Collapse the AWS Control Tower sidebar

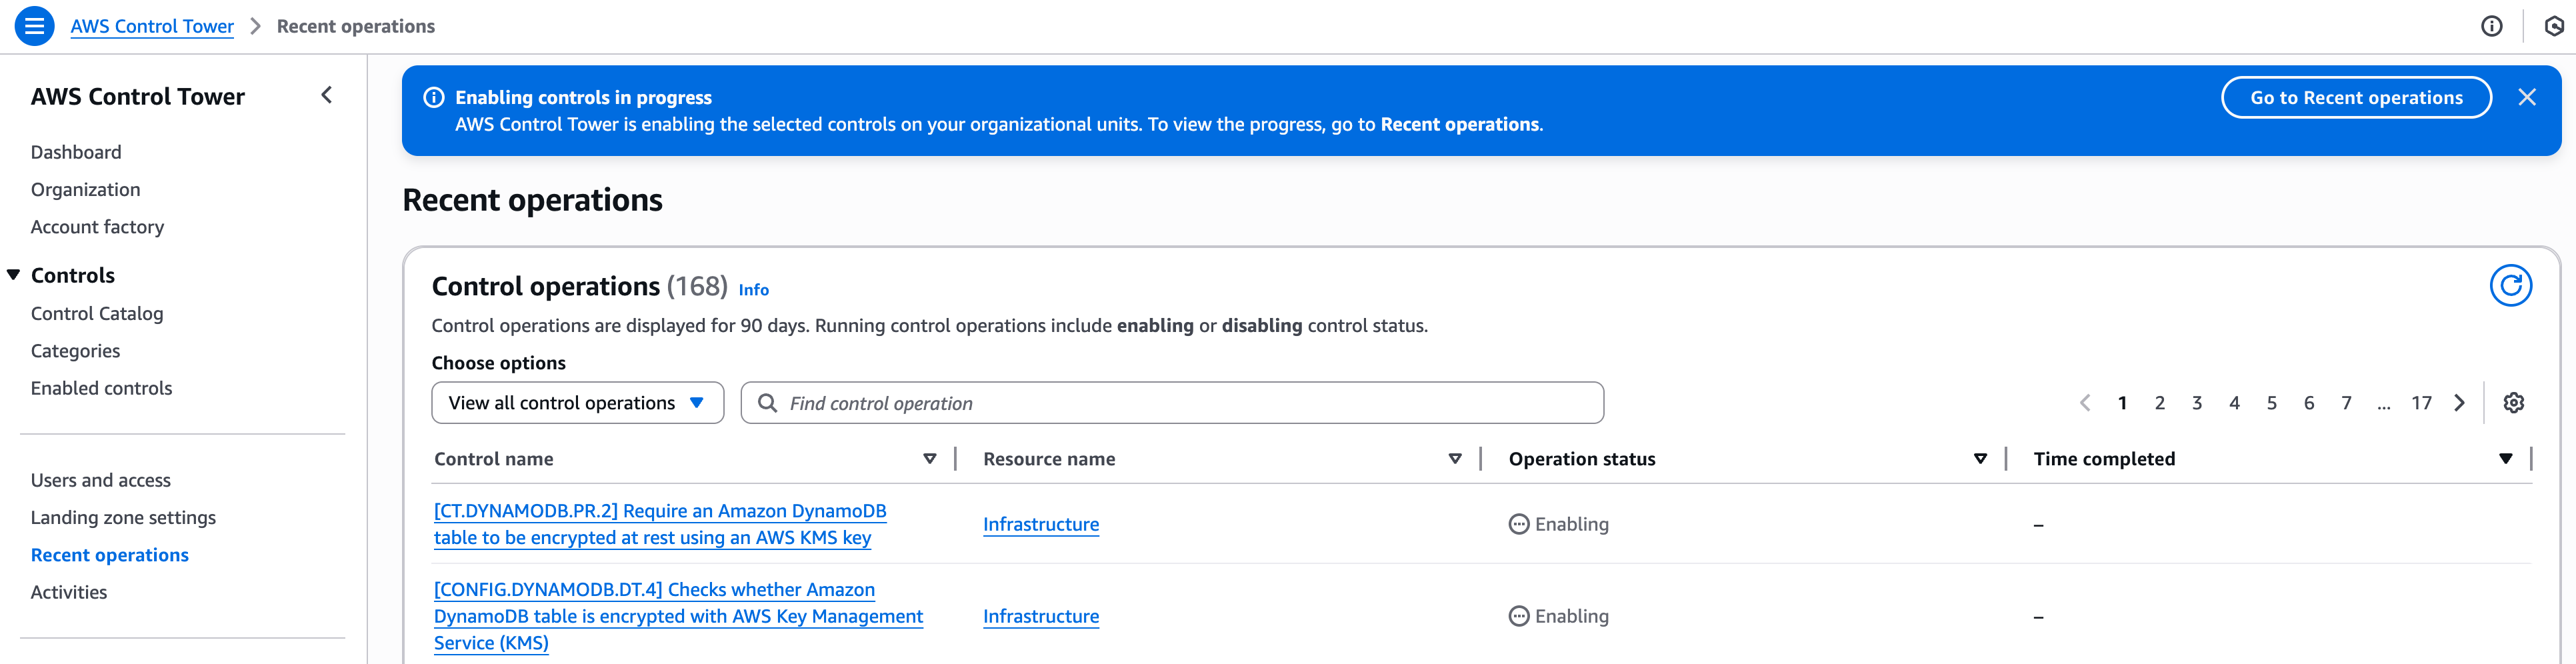tap(326, 95)
